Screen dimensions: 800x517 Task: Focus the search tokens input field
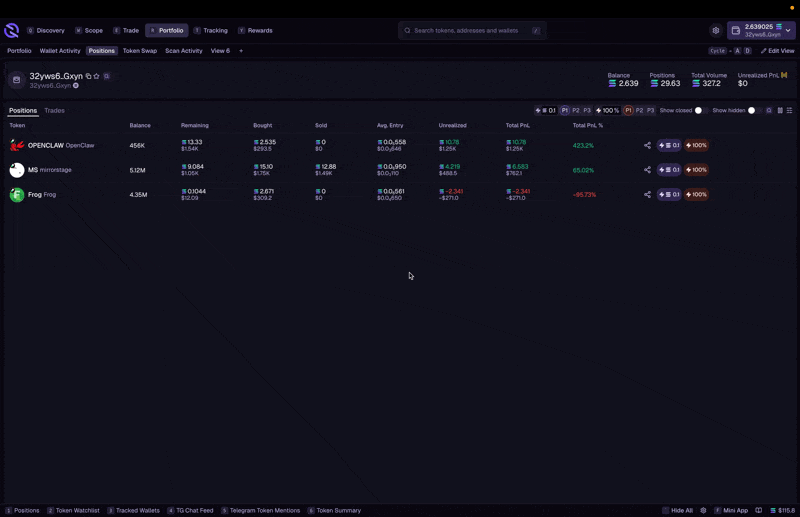click(472, 31)
